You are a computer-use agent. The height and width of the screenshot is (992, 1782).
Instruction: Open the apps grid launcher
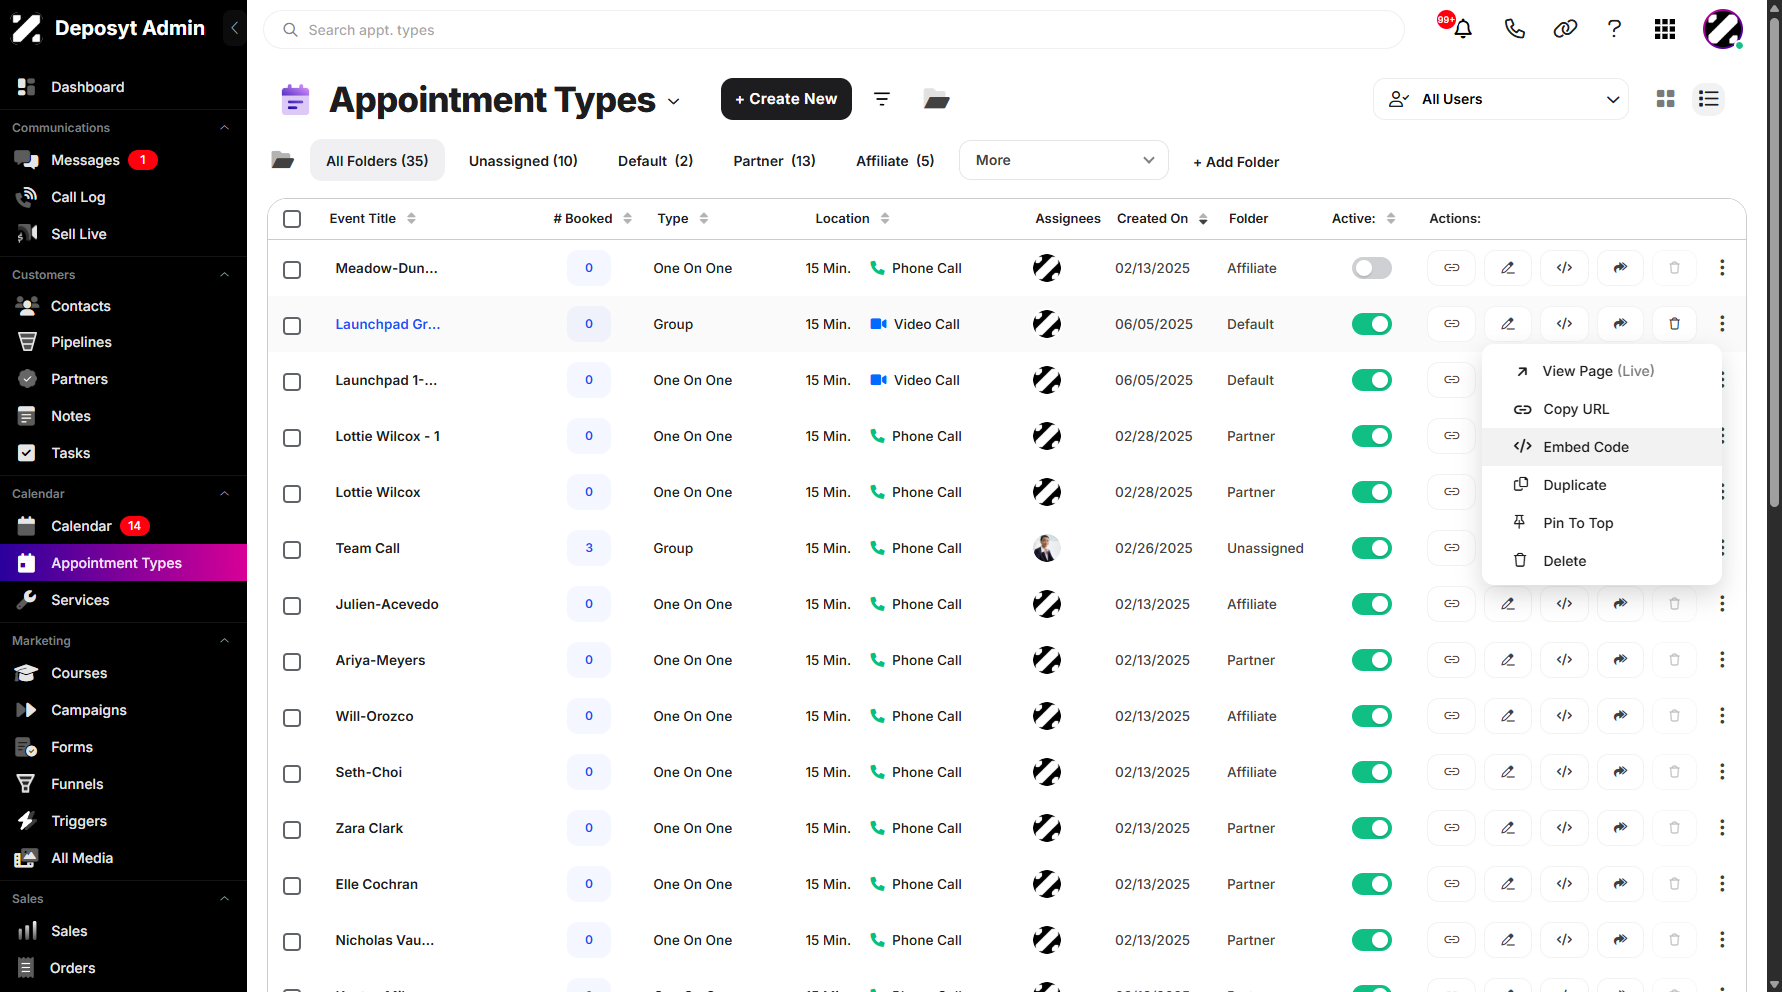pos(1664,29)
